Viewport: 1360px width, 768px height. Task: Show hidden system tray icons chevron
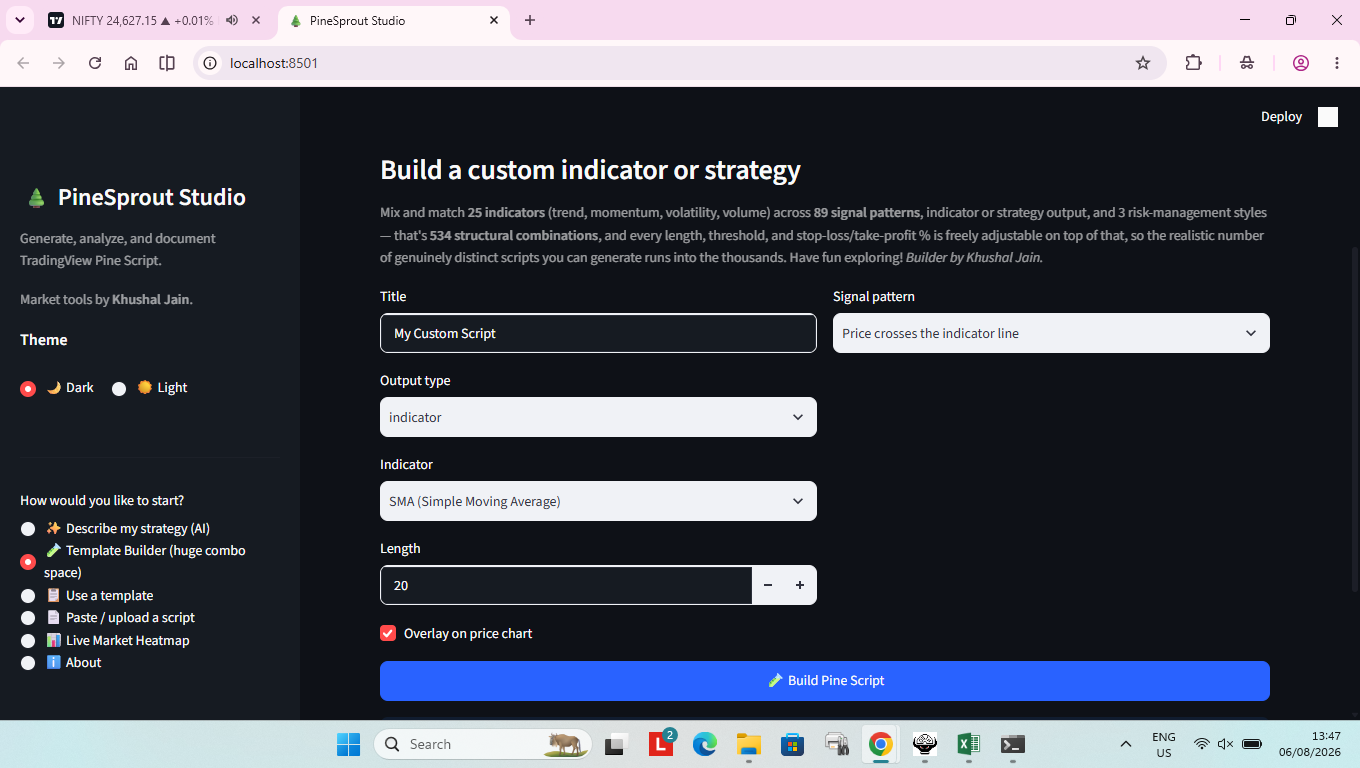(1126, 744)
